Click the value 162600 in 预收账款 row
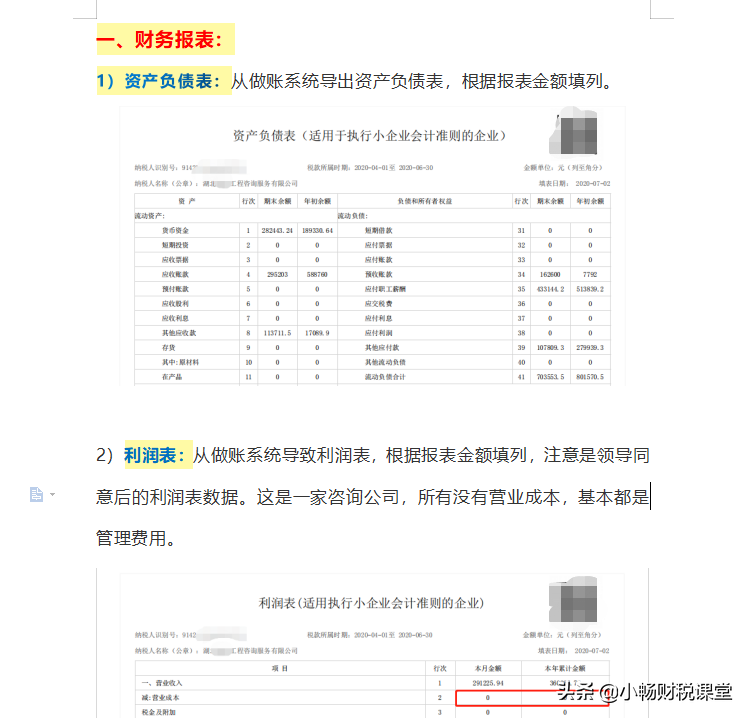Screen dimensions: 749x718 pos(550,274)
